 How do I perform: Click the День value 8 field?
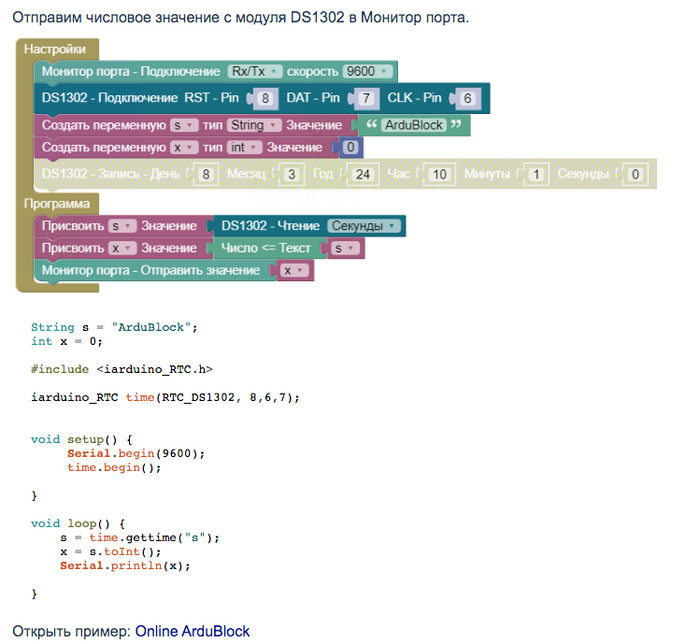[206, 174]
